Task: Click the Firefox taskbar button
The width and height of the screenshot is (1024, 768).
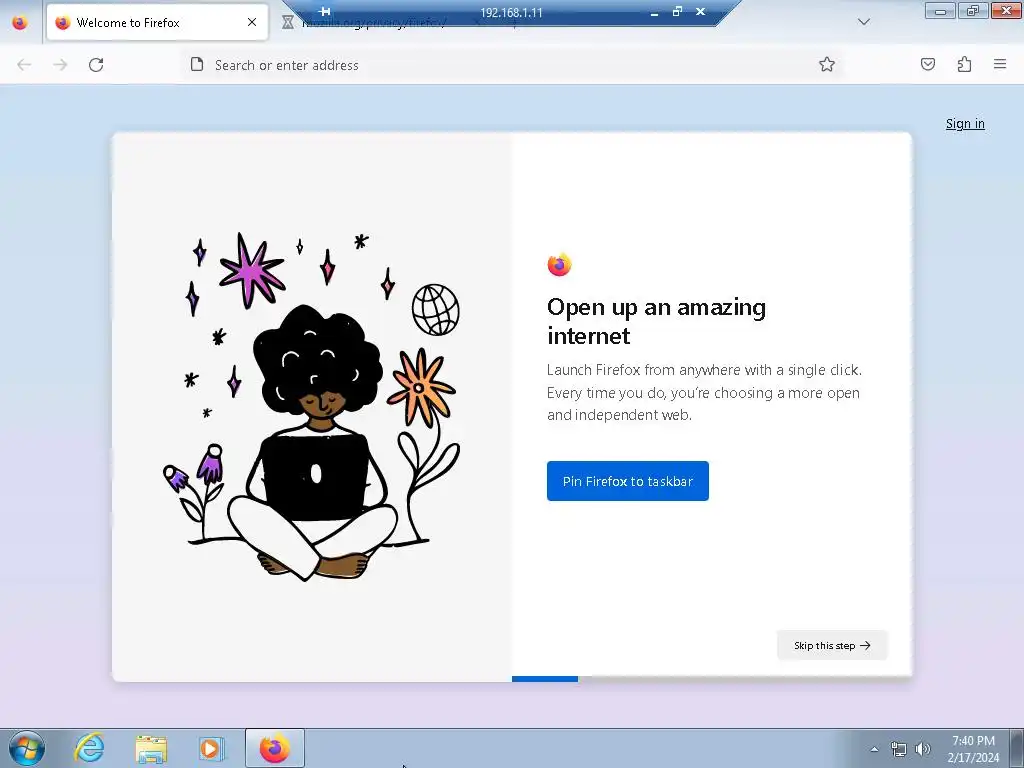Action: [x=275, y=748]
